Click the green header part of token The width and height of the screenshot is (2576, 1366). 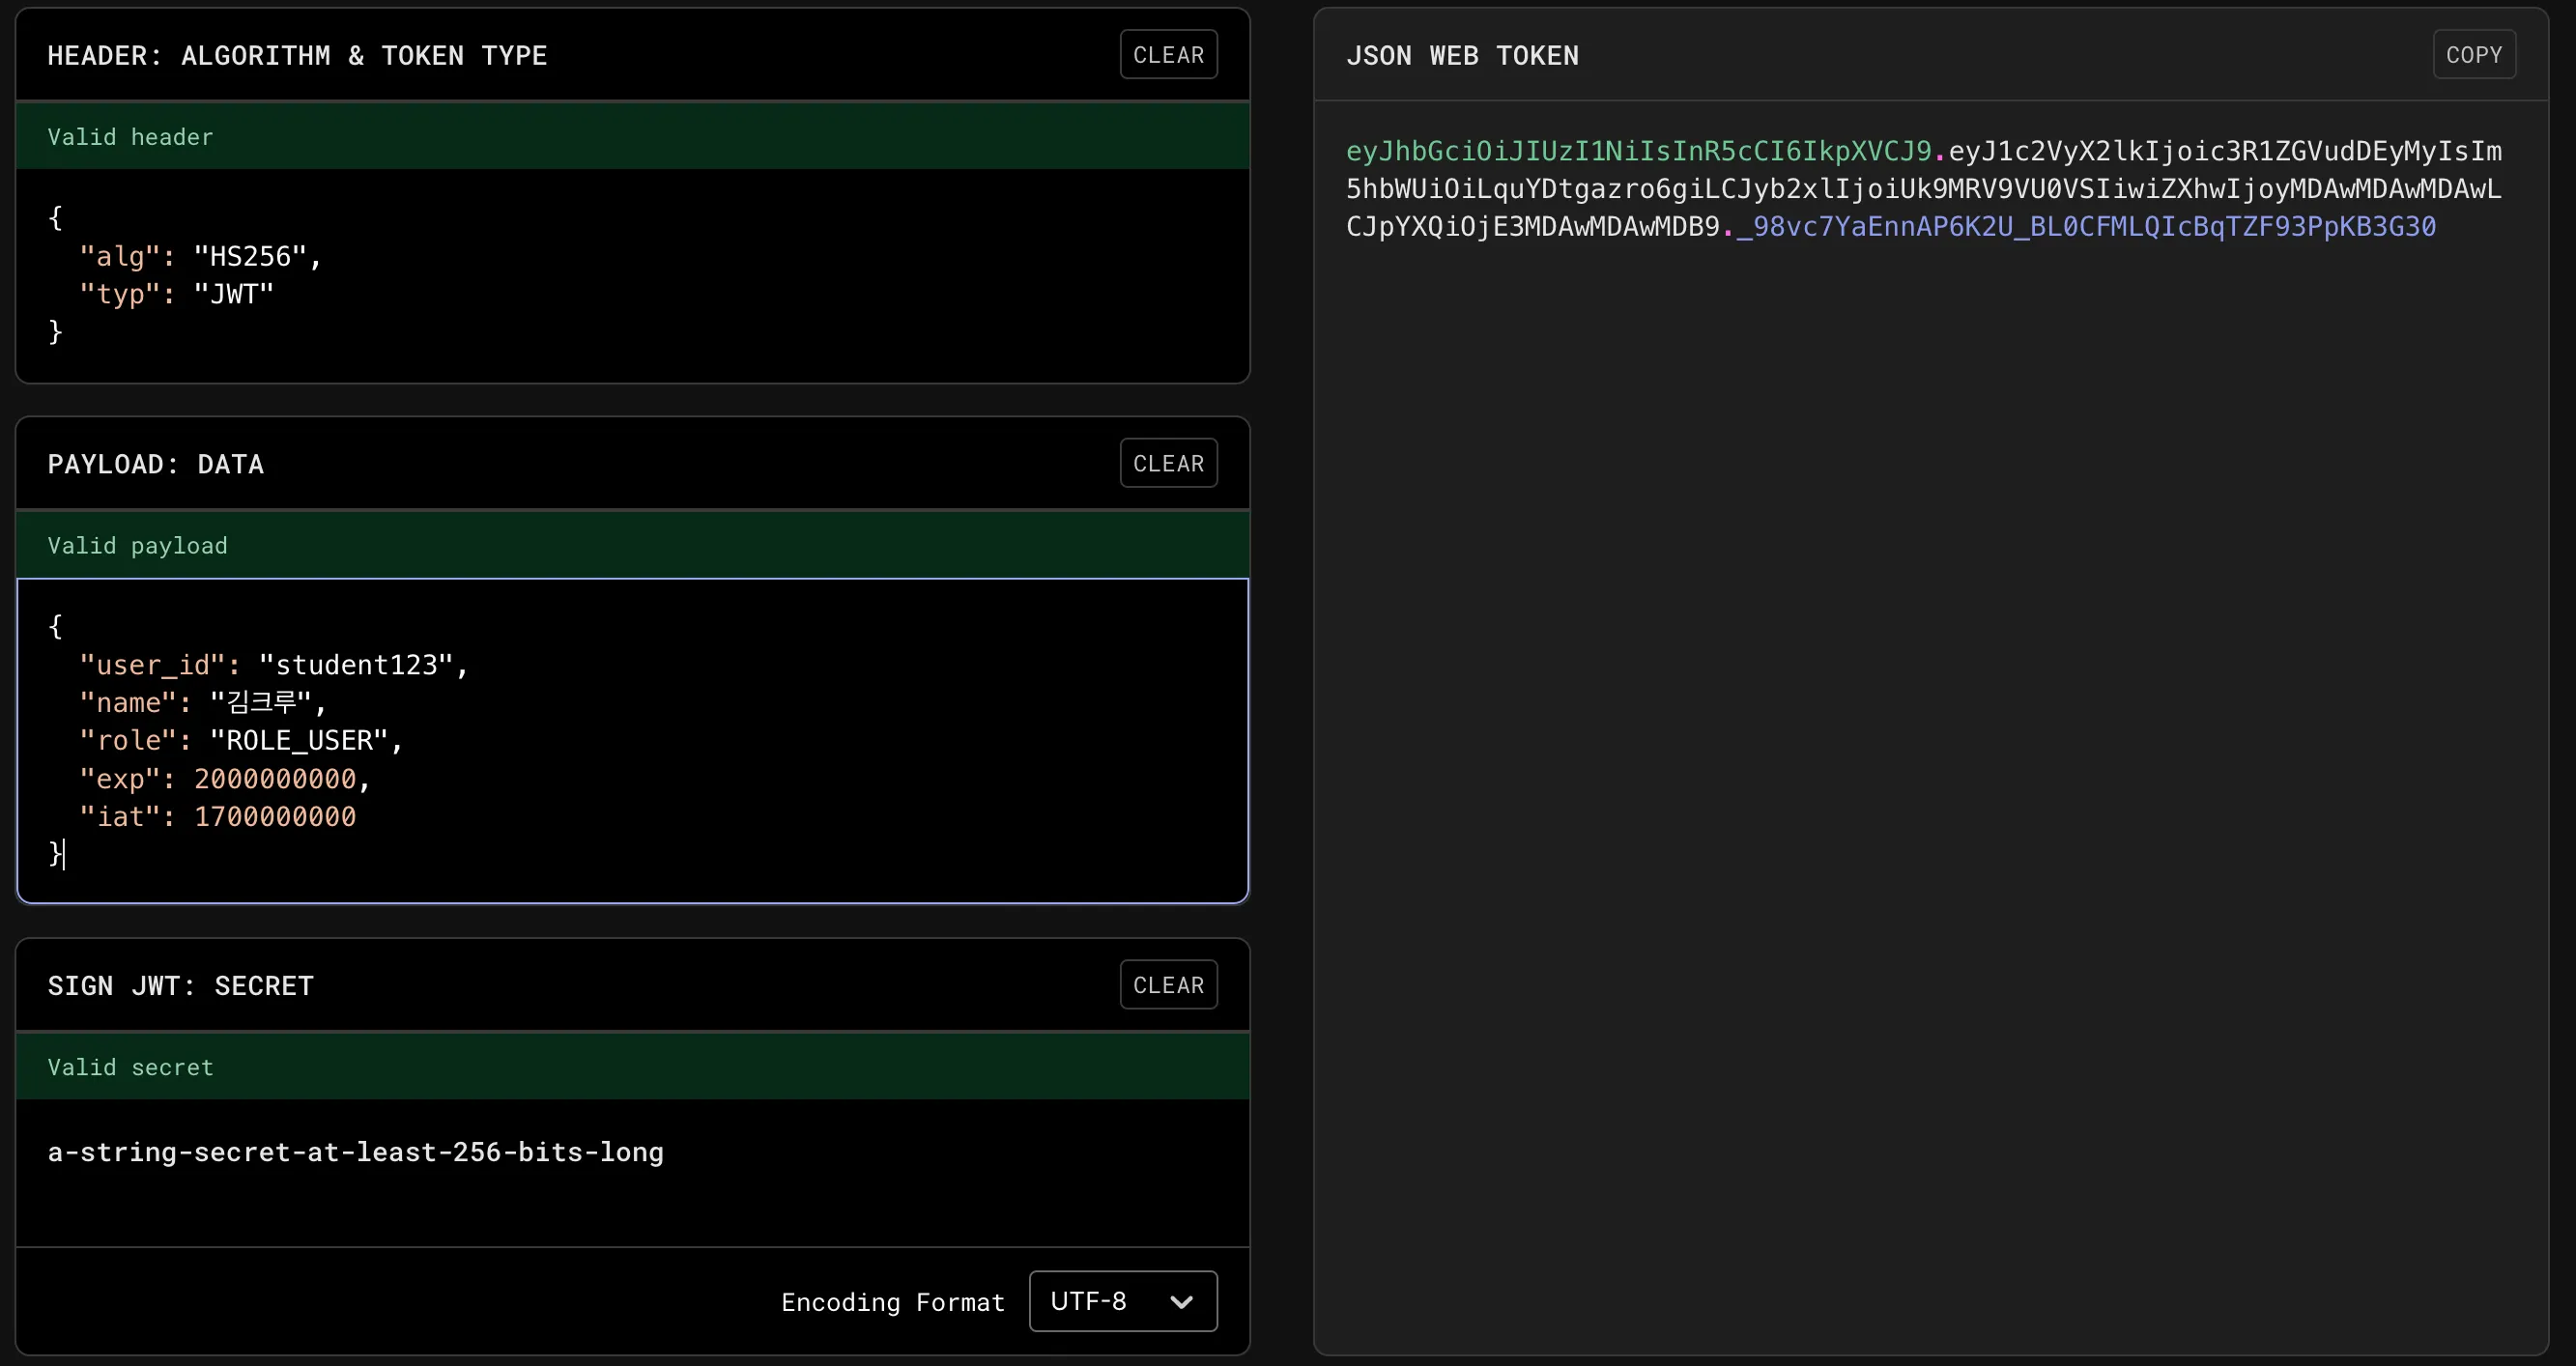click(1638, 151)
